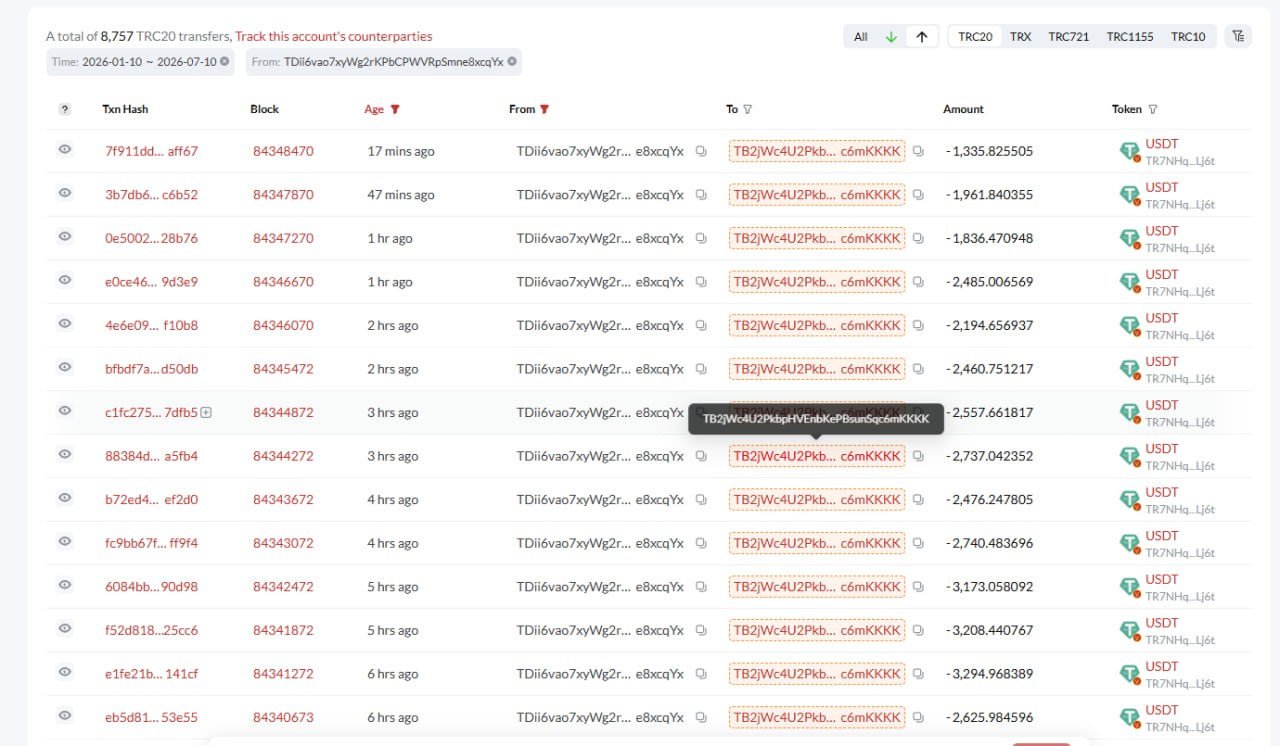Switch to TRC10 tab
This screenshot has height=746, width=1280.
pyautogui.click(x=1188, y=37)
